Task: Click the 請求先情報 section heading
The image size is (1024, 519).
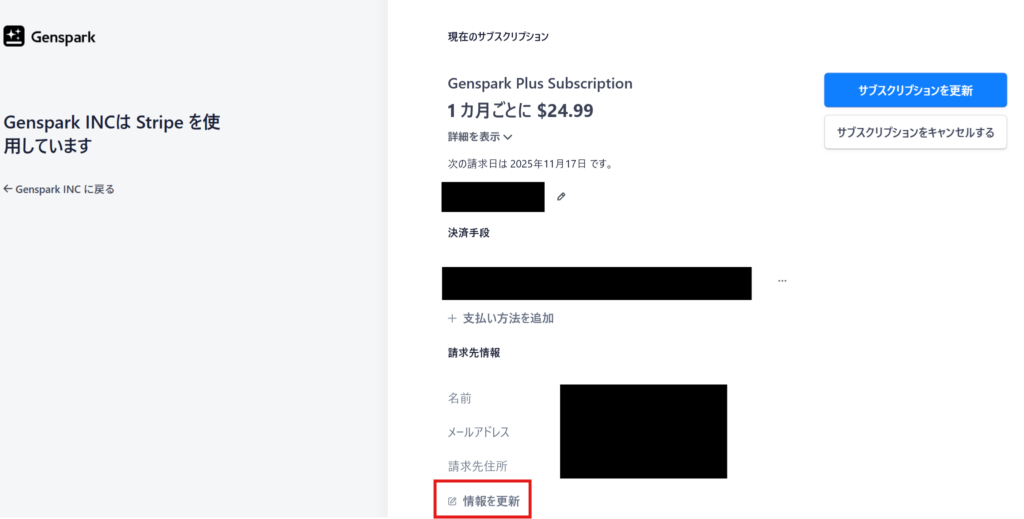Action: click(474, 353)
